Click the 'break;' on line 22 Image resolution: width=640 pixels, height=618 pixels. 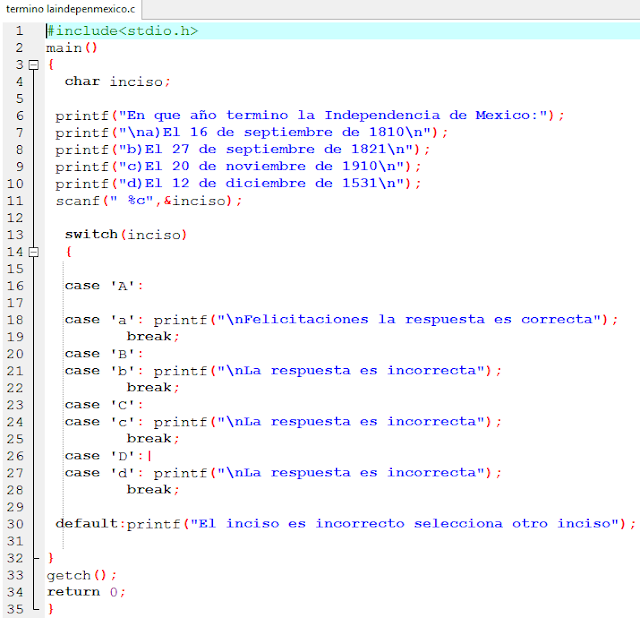(153, 388)
